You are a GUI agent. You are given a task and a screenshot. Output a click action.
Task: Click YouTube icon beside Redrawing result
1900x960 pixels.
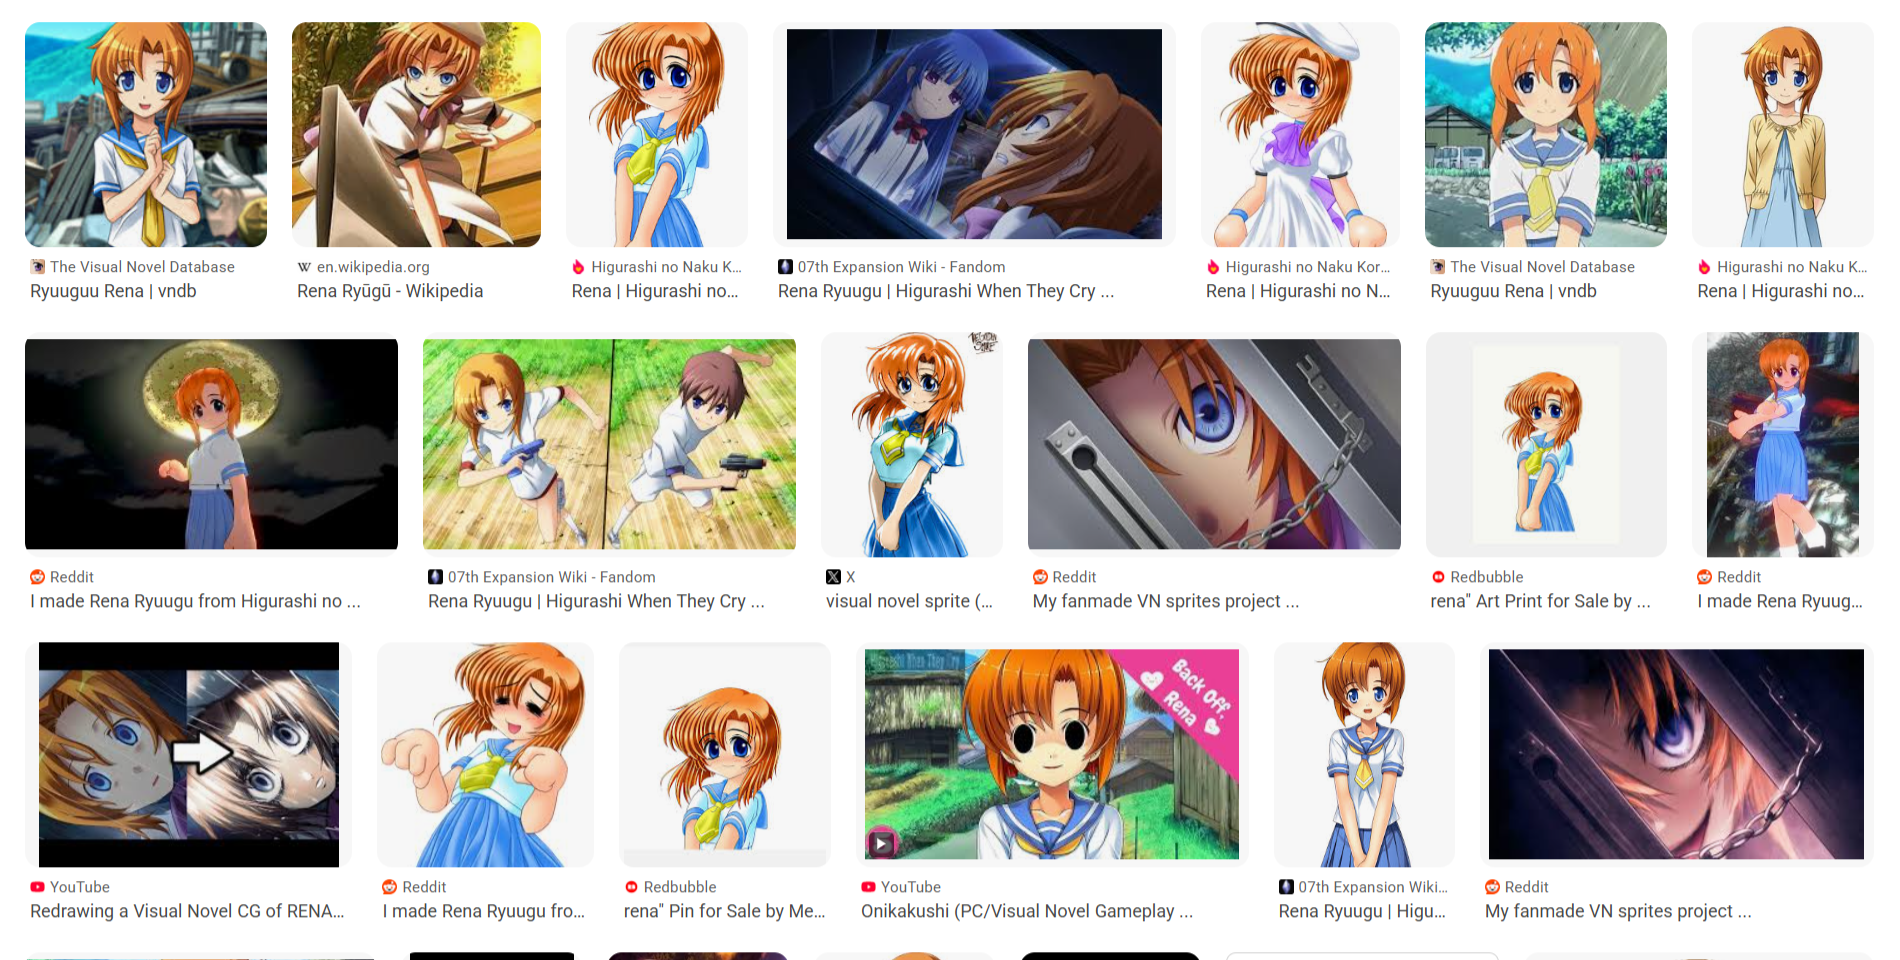point(37,887)
